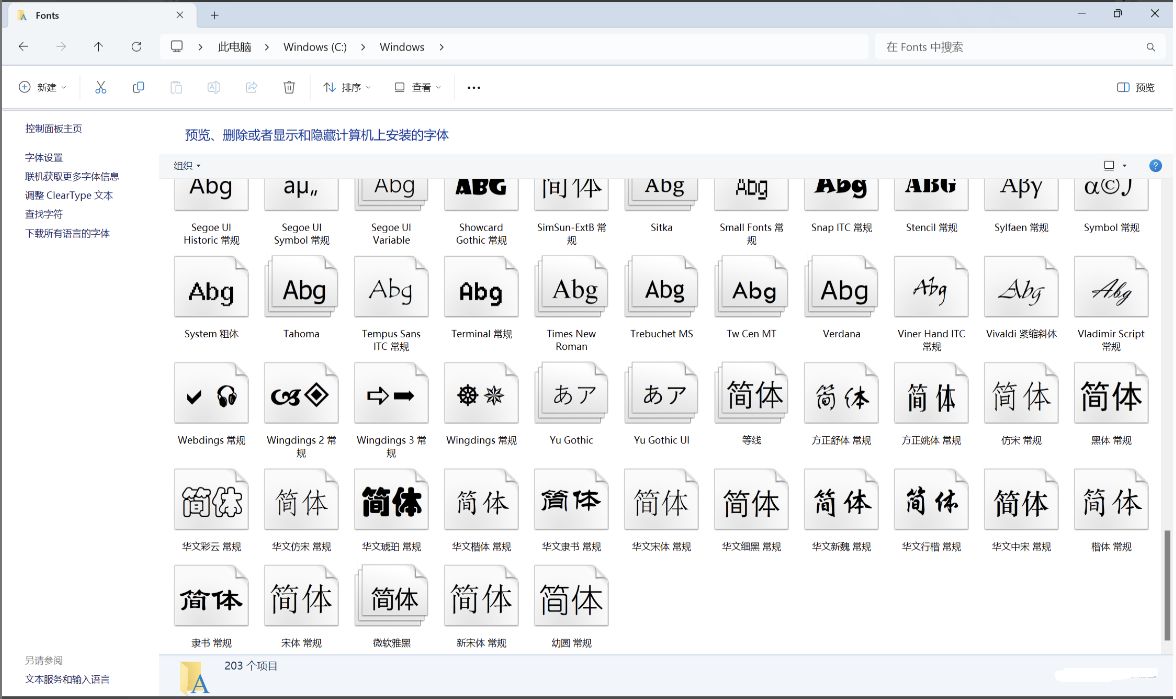
Task: Select the Trebuchet MS font icon
Action: coord(662,286)
